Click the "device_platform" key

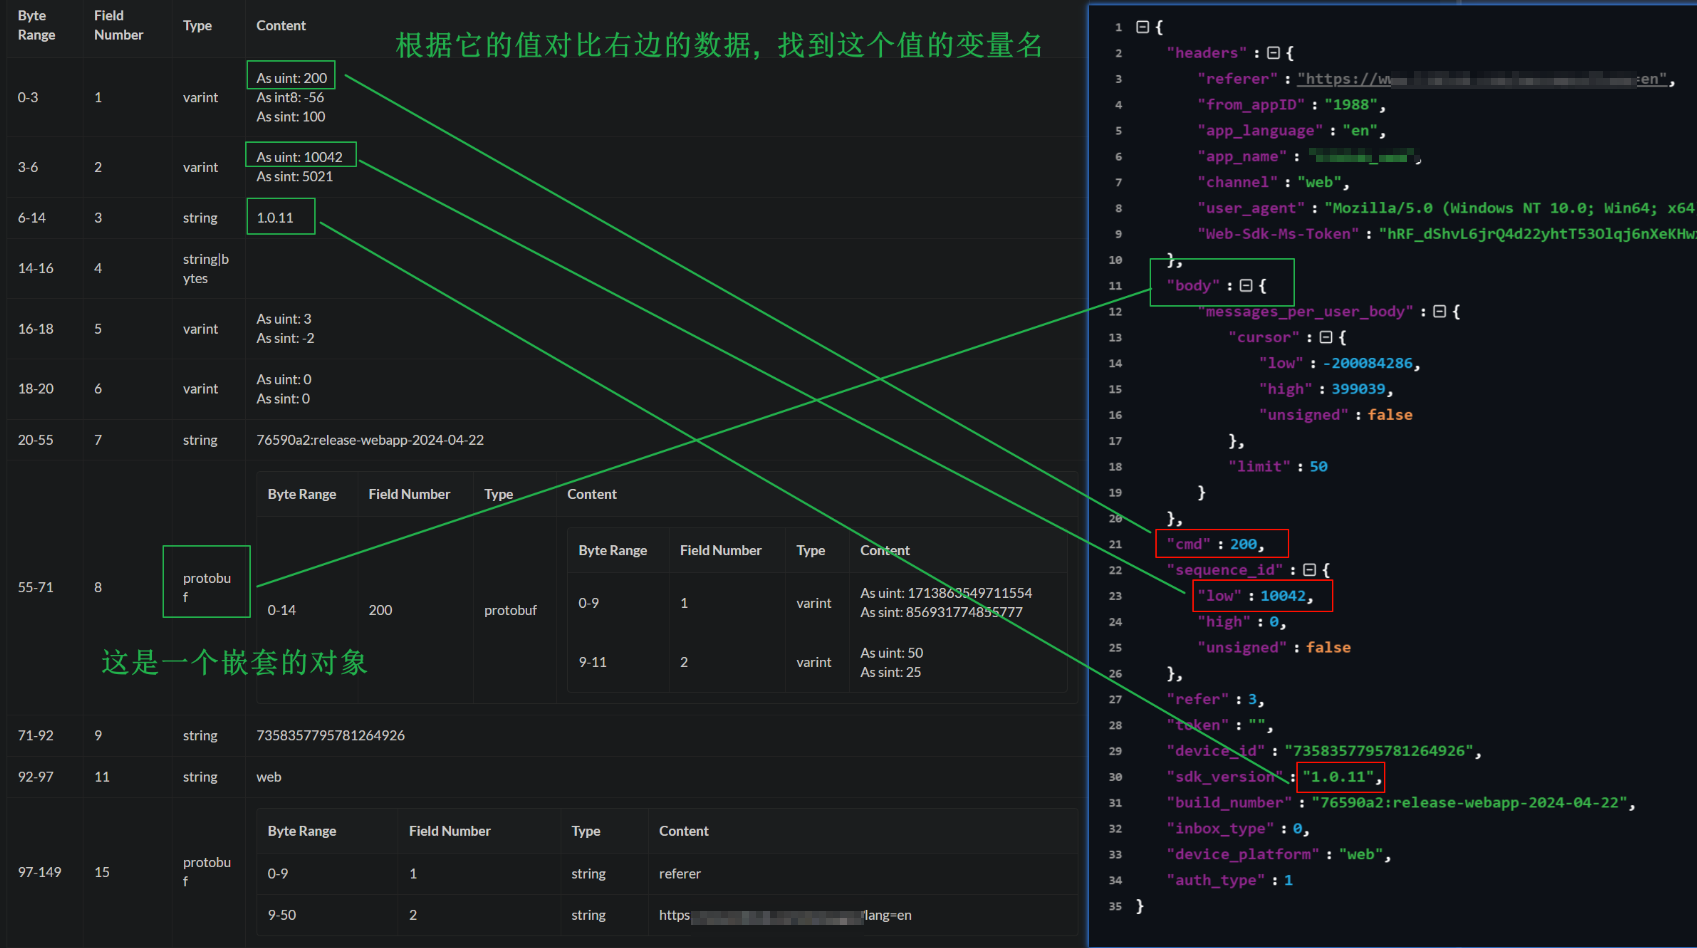1243,855
